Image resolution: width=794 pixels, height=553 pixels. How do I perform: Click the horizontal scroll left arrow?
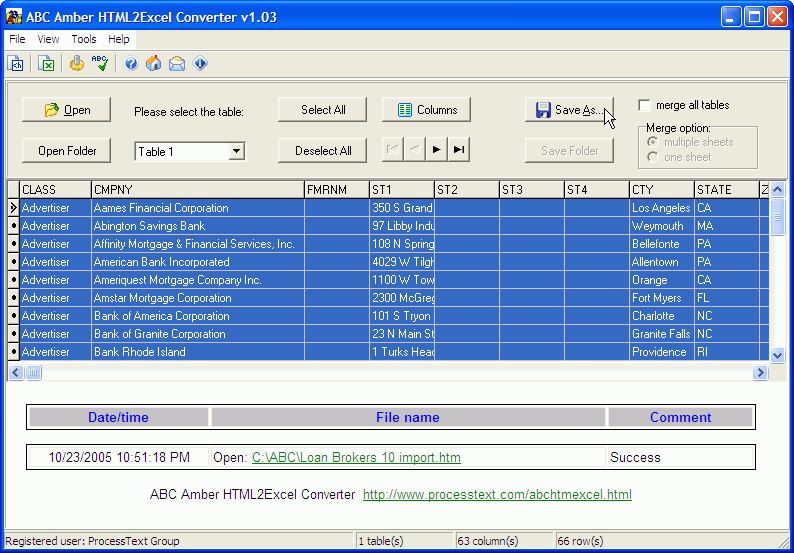point(16,373)
